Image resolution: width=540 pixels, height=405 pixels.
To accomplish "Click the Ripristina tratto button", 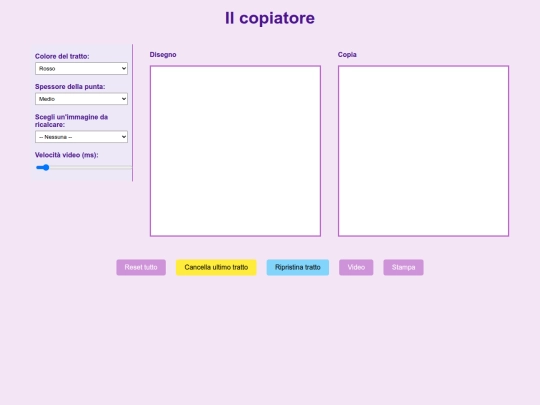I will point(298,267).
